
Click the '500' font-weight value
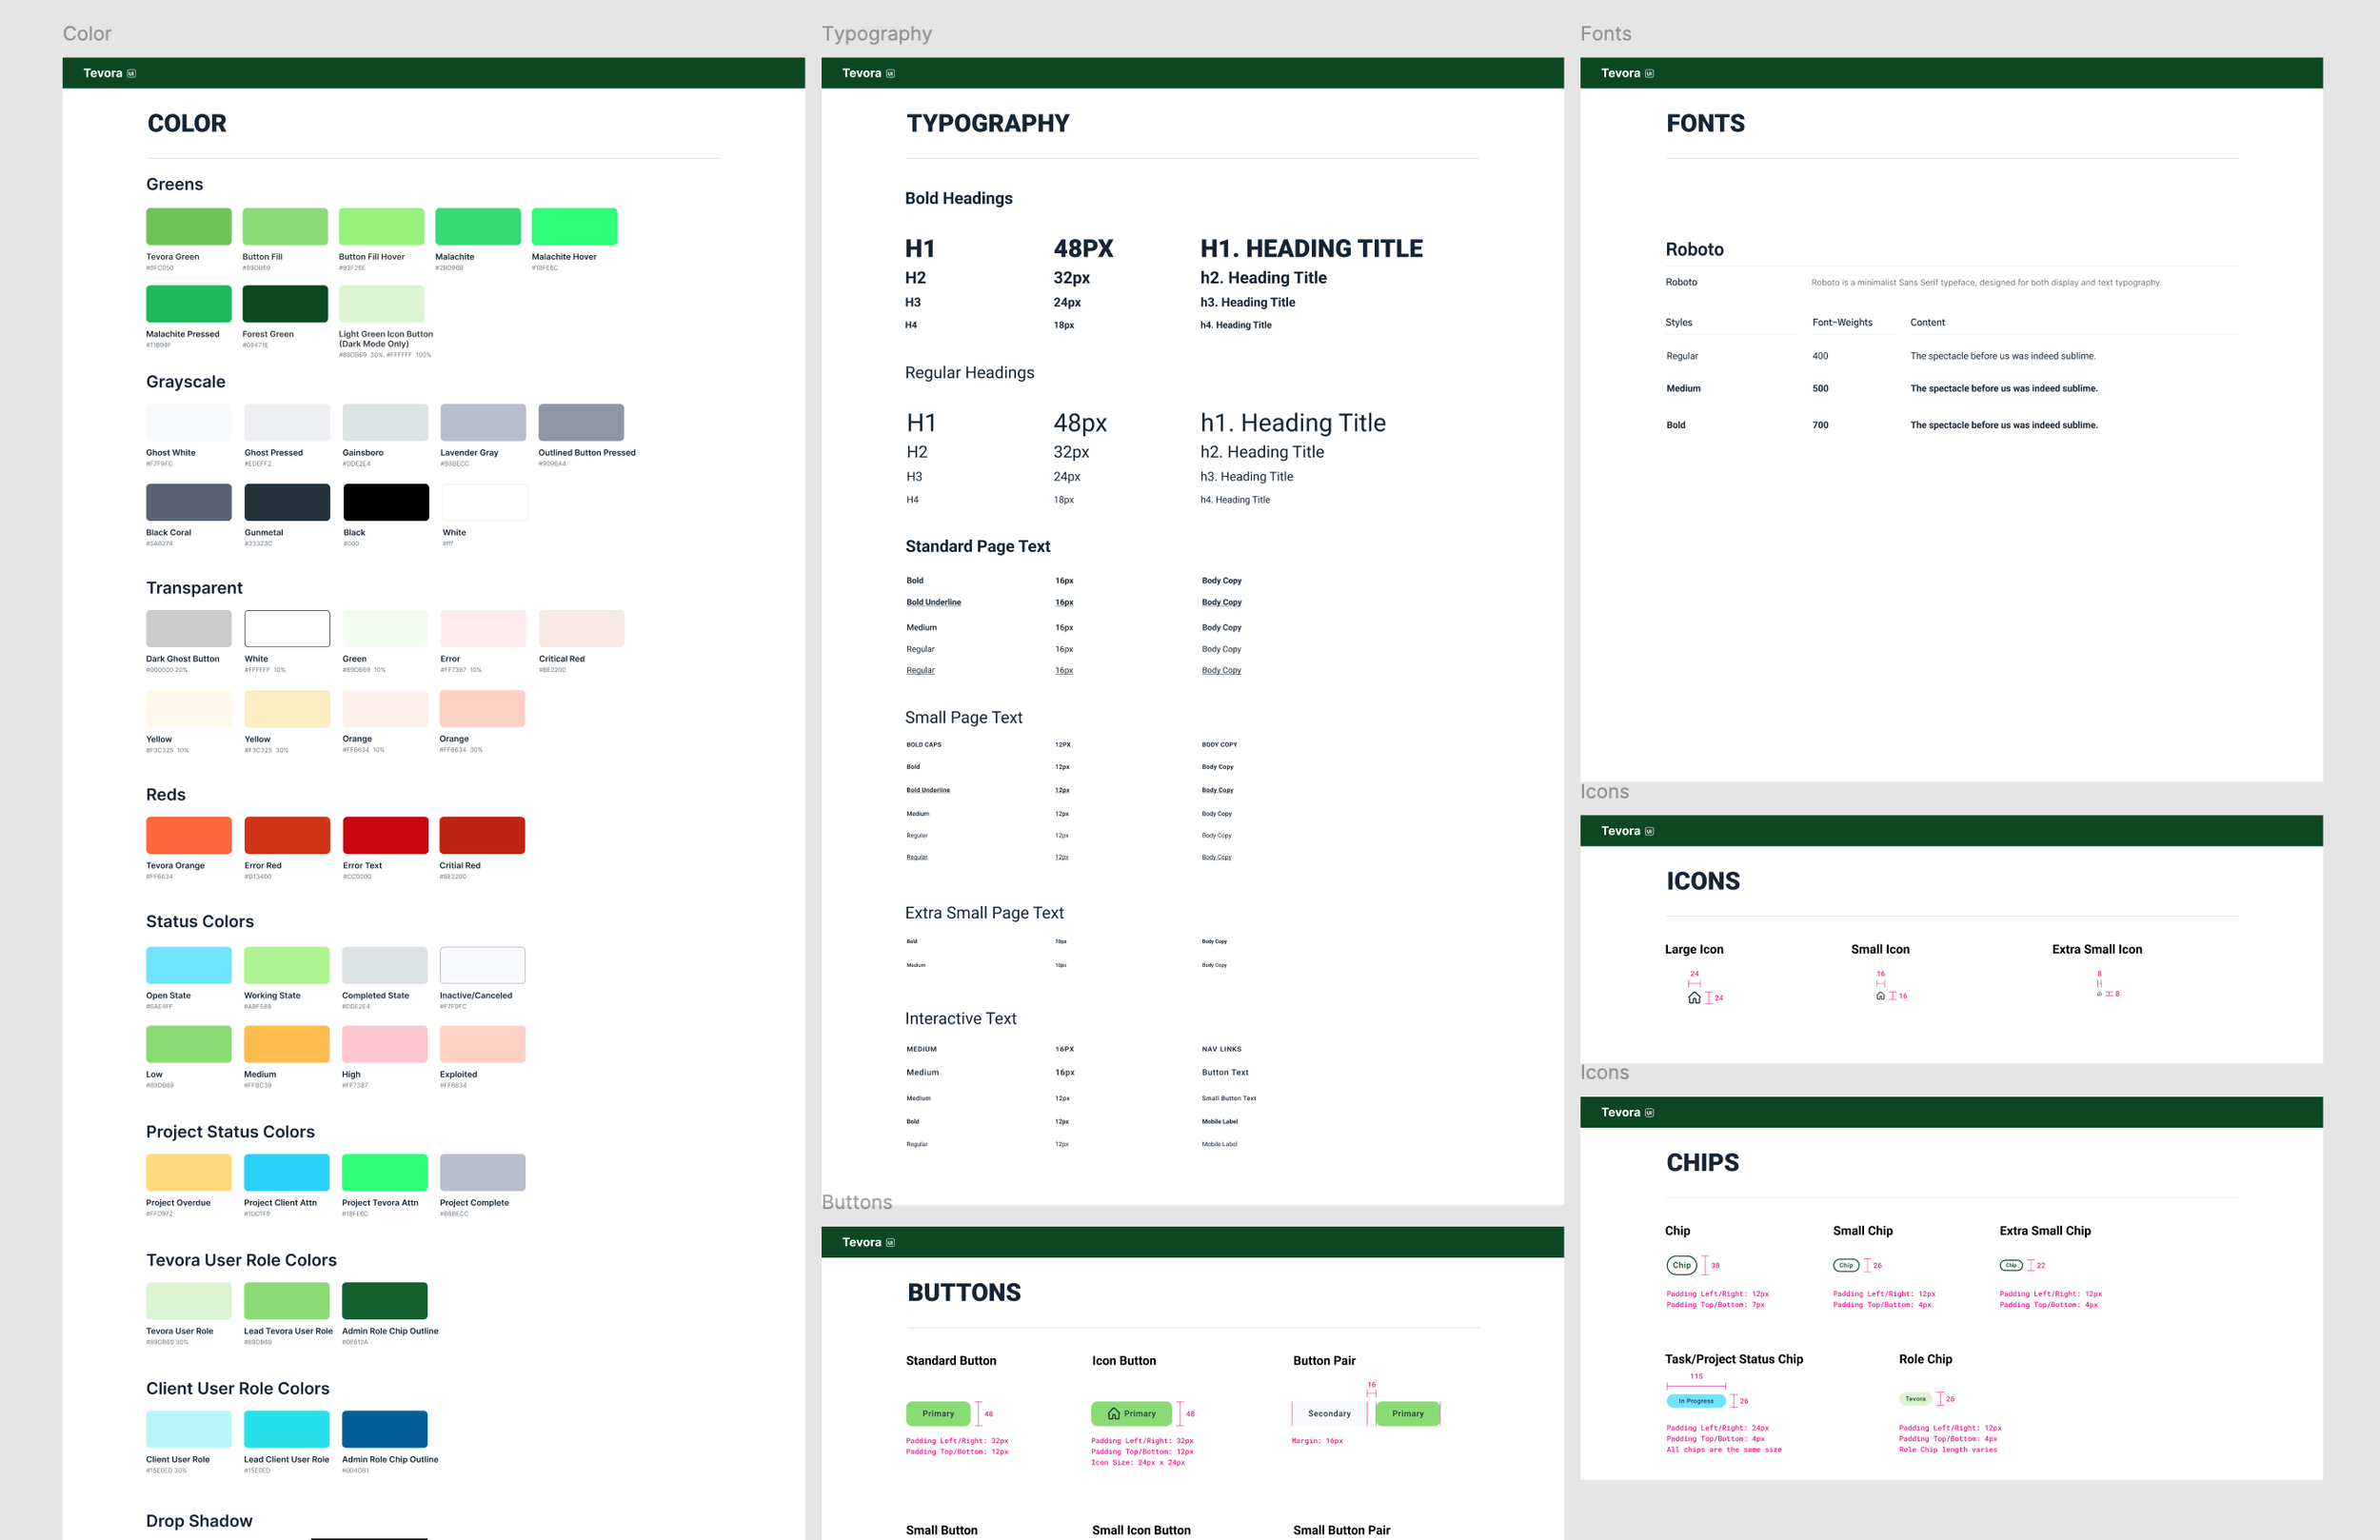tap(1820, 388)
